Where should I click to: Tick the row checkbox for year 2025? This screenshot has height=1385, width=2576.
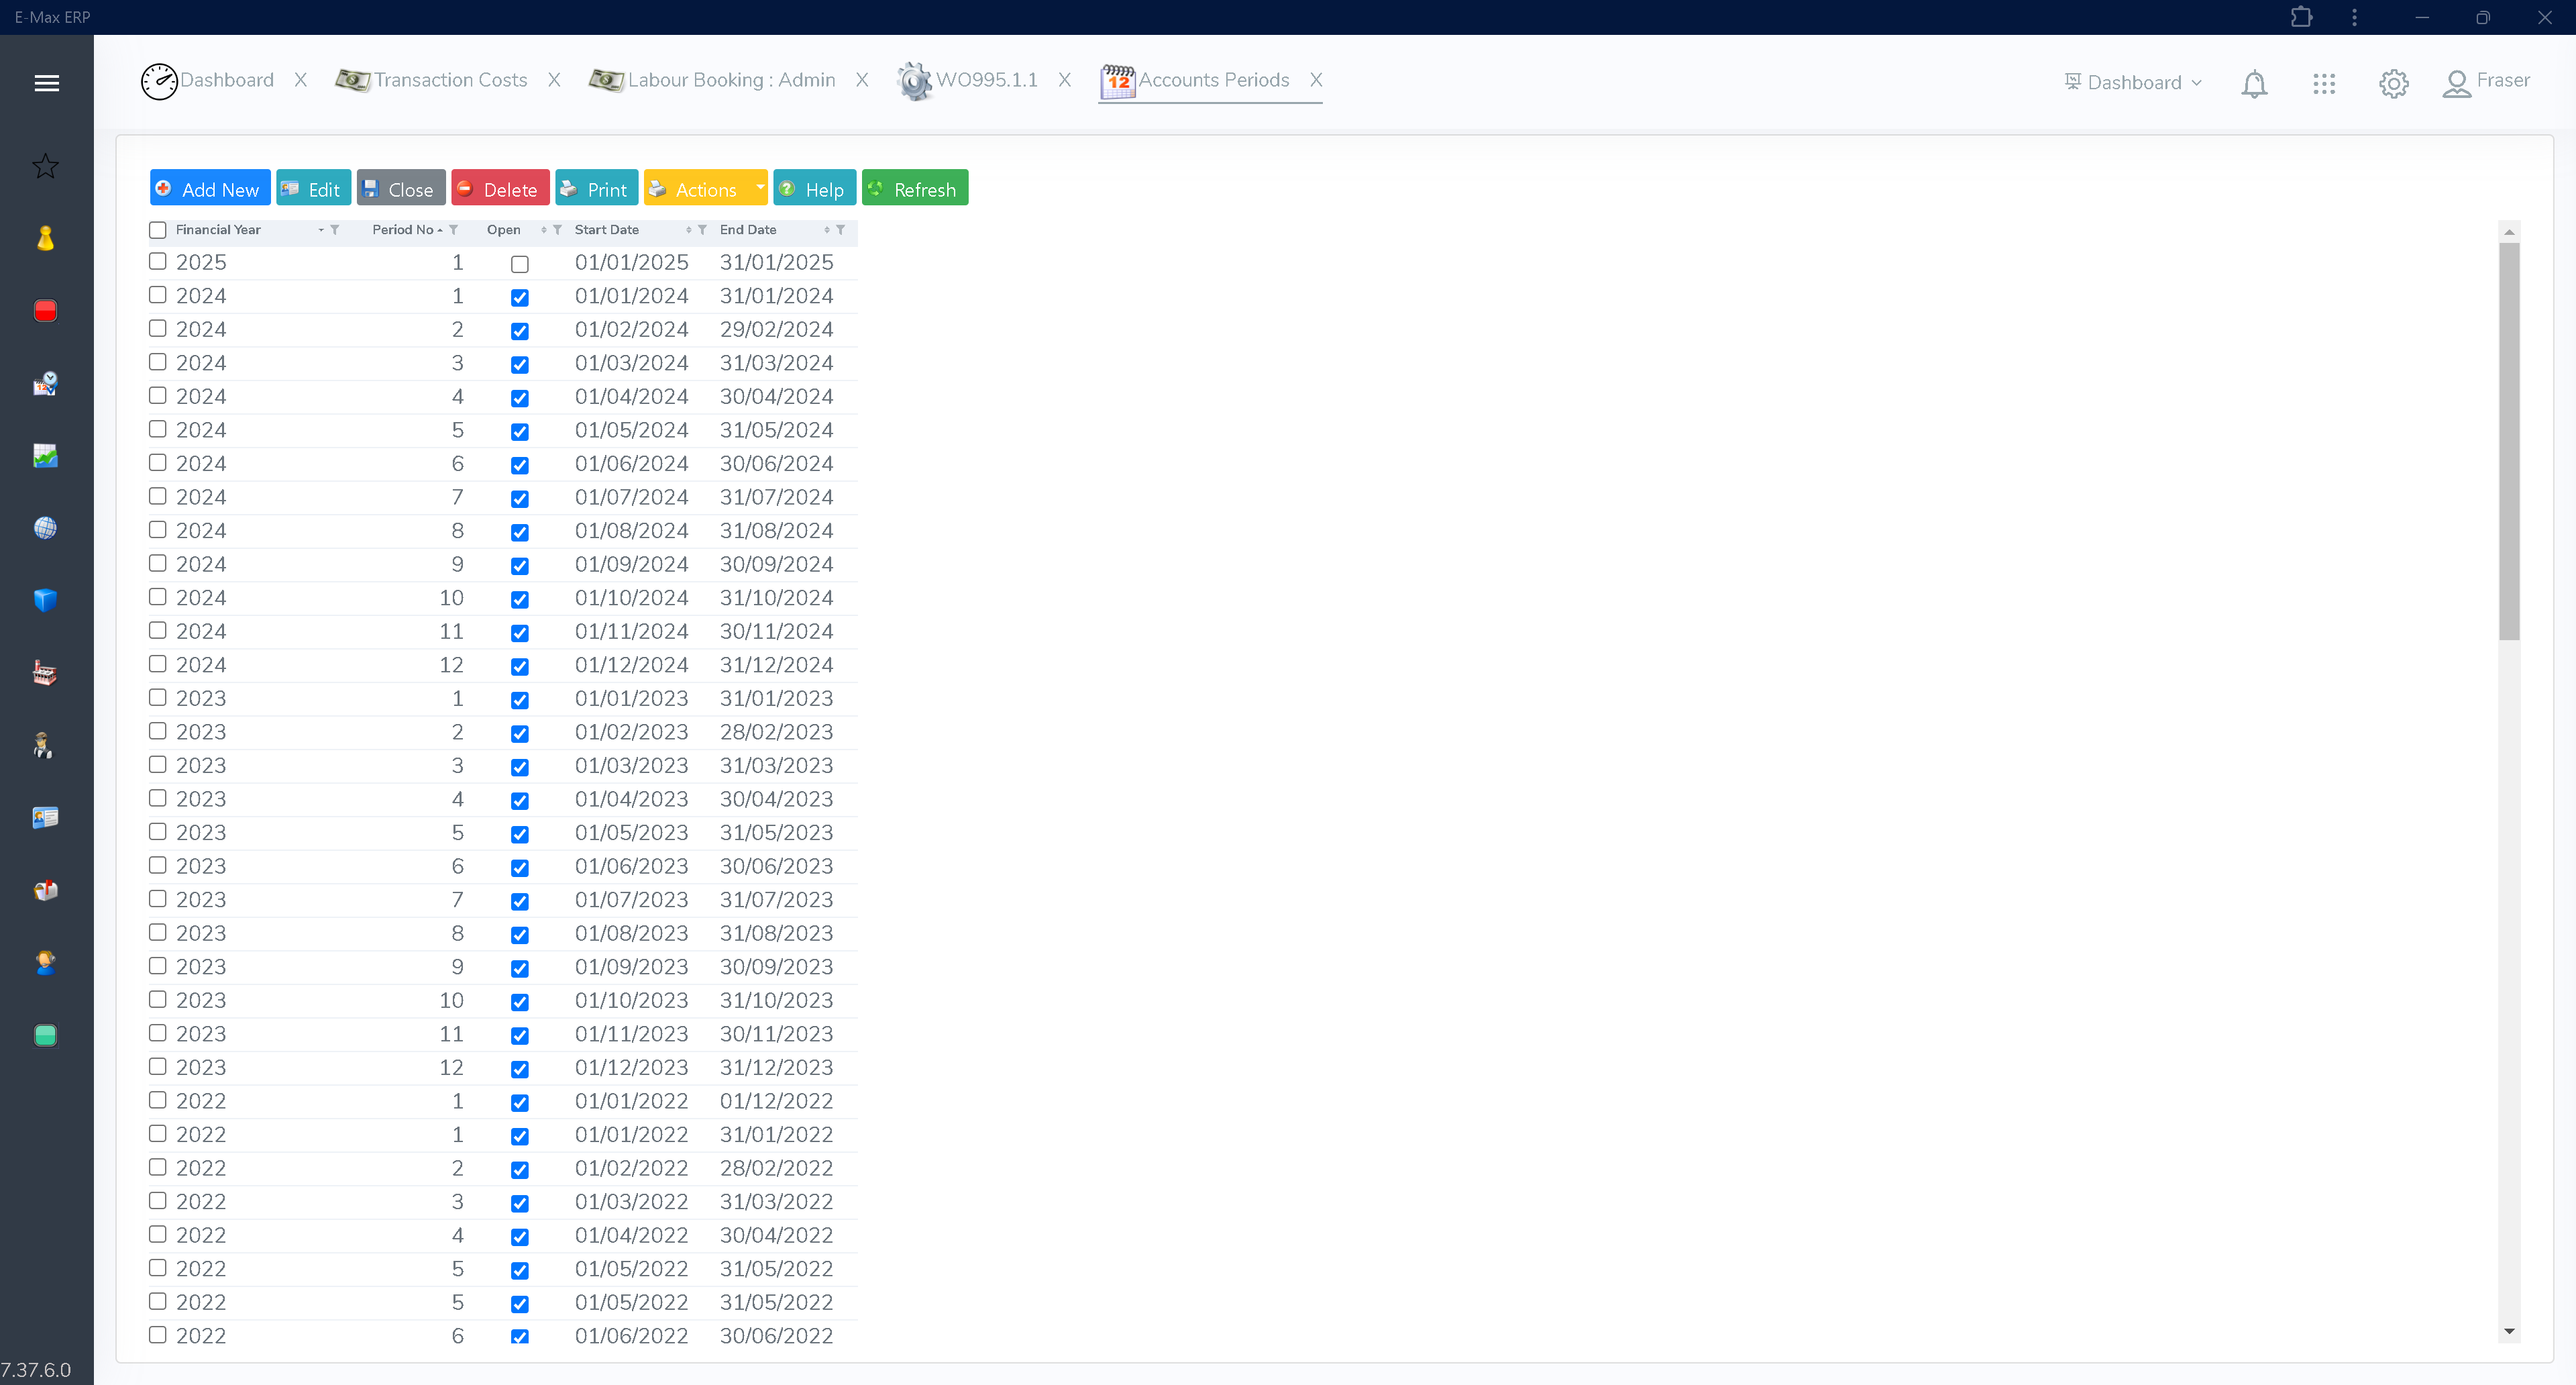157,261
